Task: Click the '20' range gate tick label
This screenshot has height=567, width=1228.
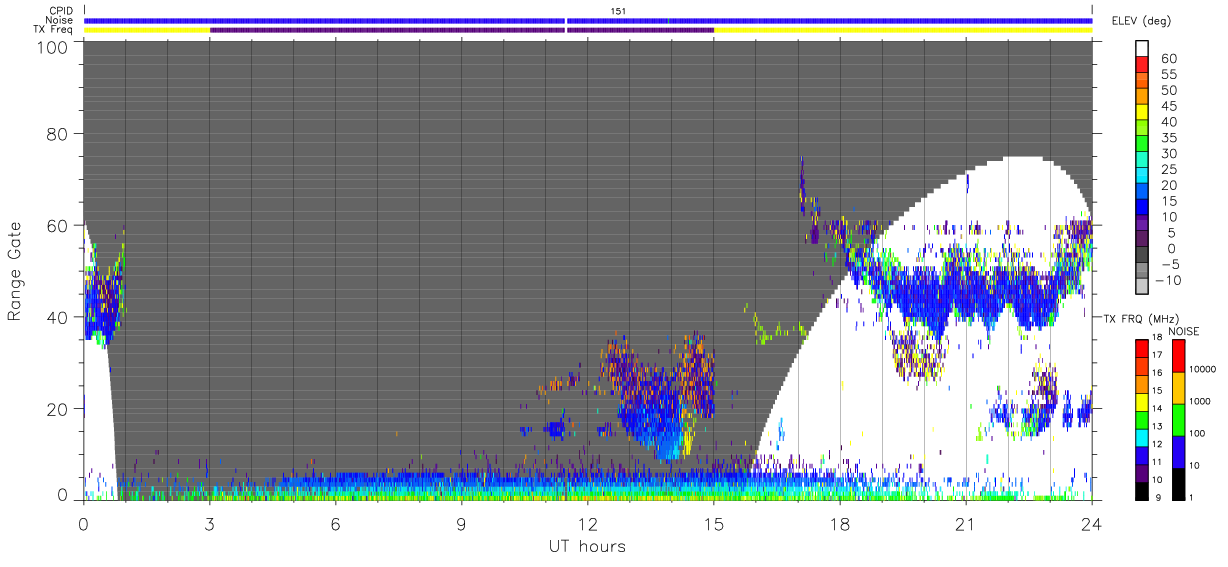Action: 56,409
